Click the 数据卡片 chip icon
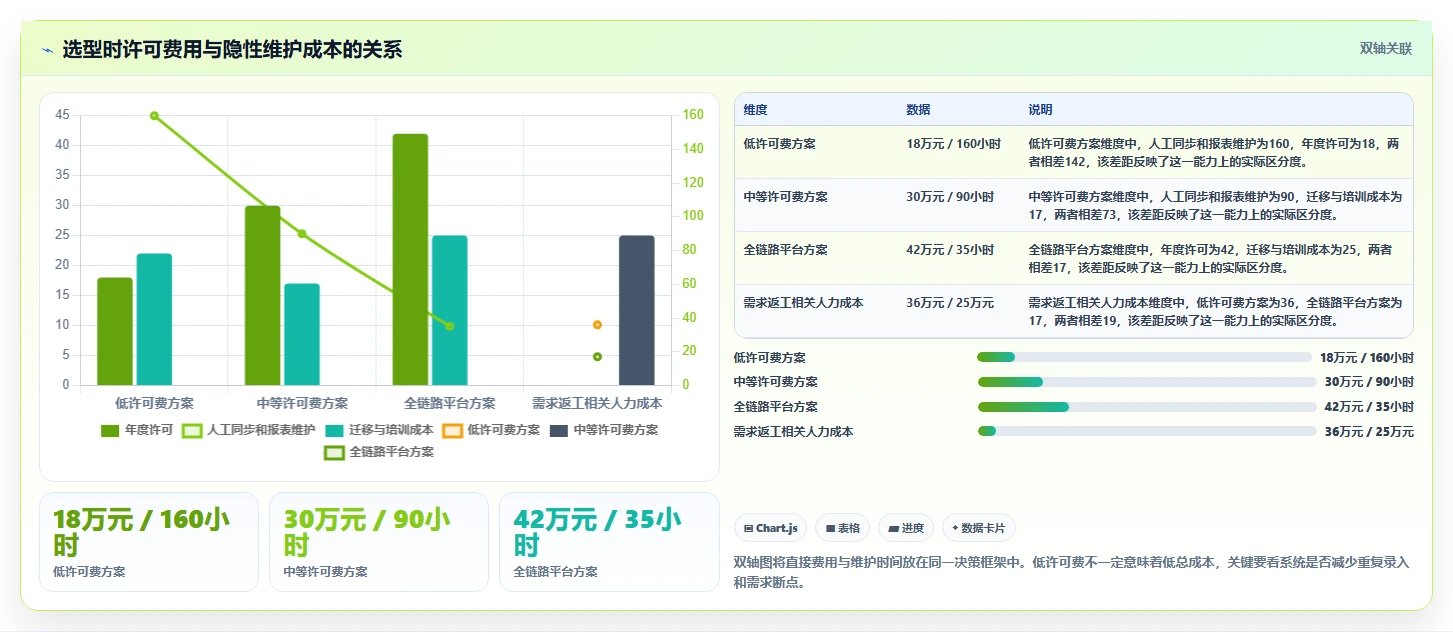Screen dimensions: 1453x632 [x=955, y=528]
